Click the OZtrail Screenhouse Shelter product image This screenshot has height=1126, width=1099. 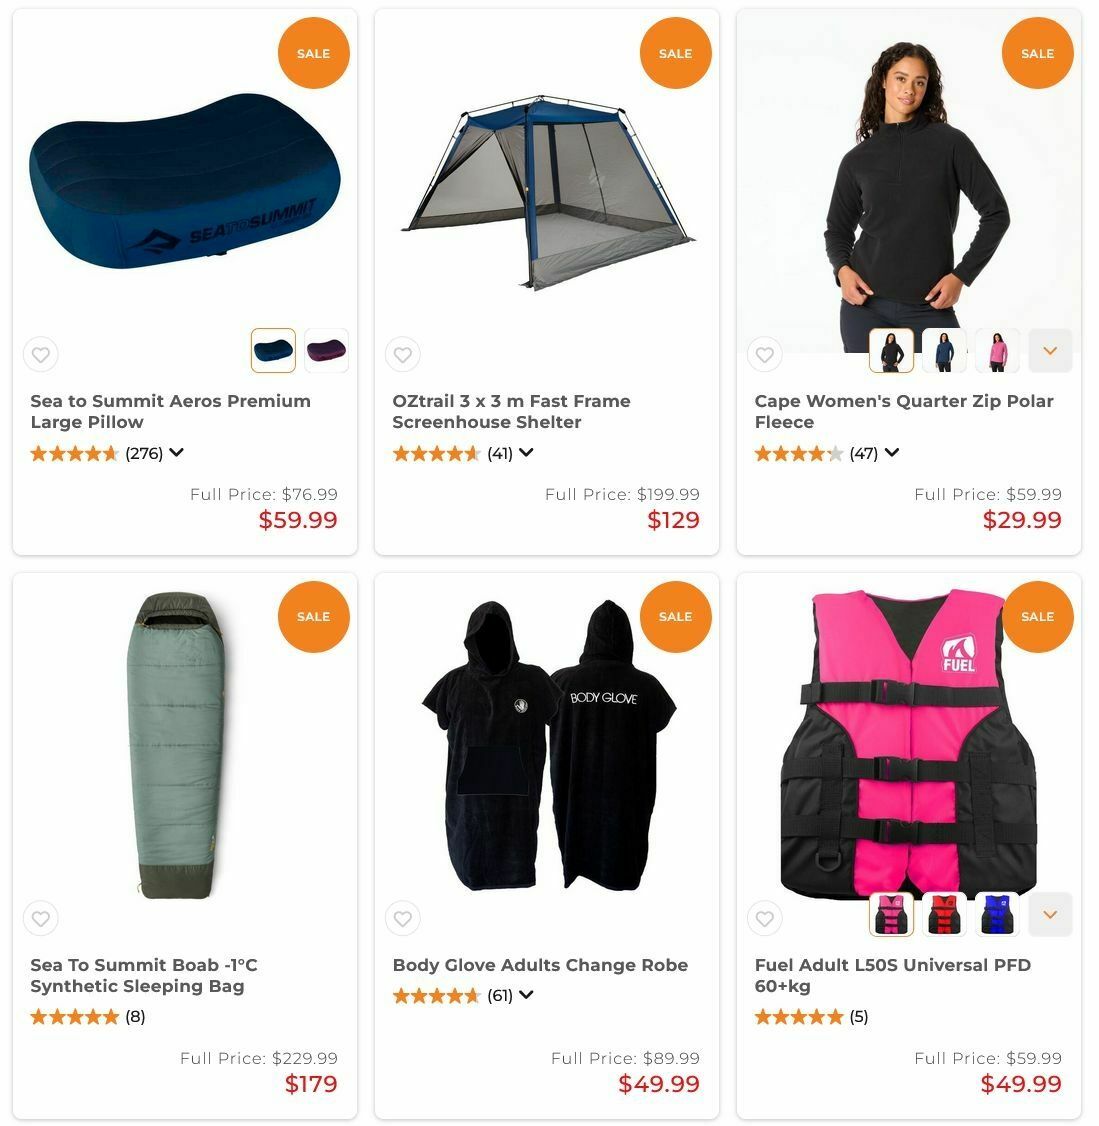pos(547,192)
